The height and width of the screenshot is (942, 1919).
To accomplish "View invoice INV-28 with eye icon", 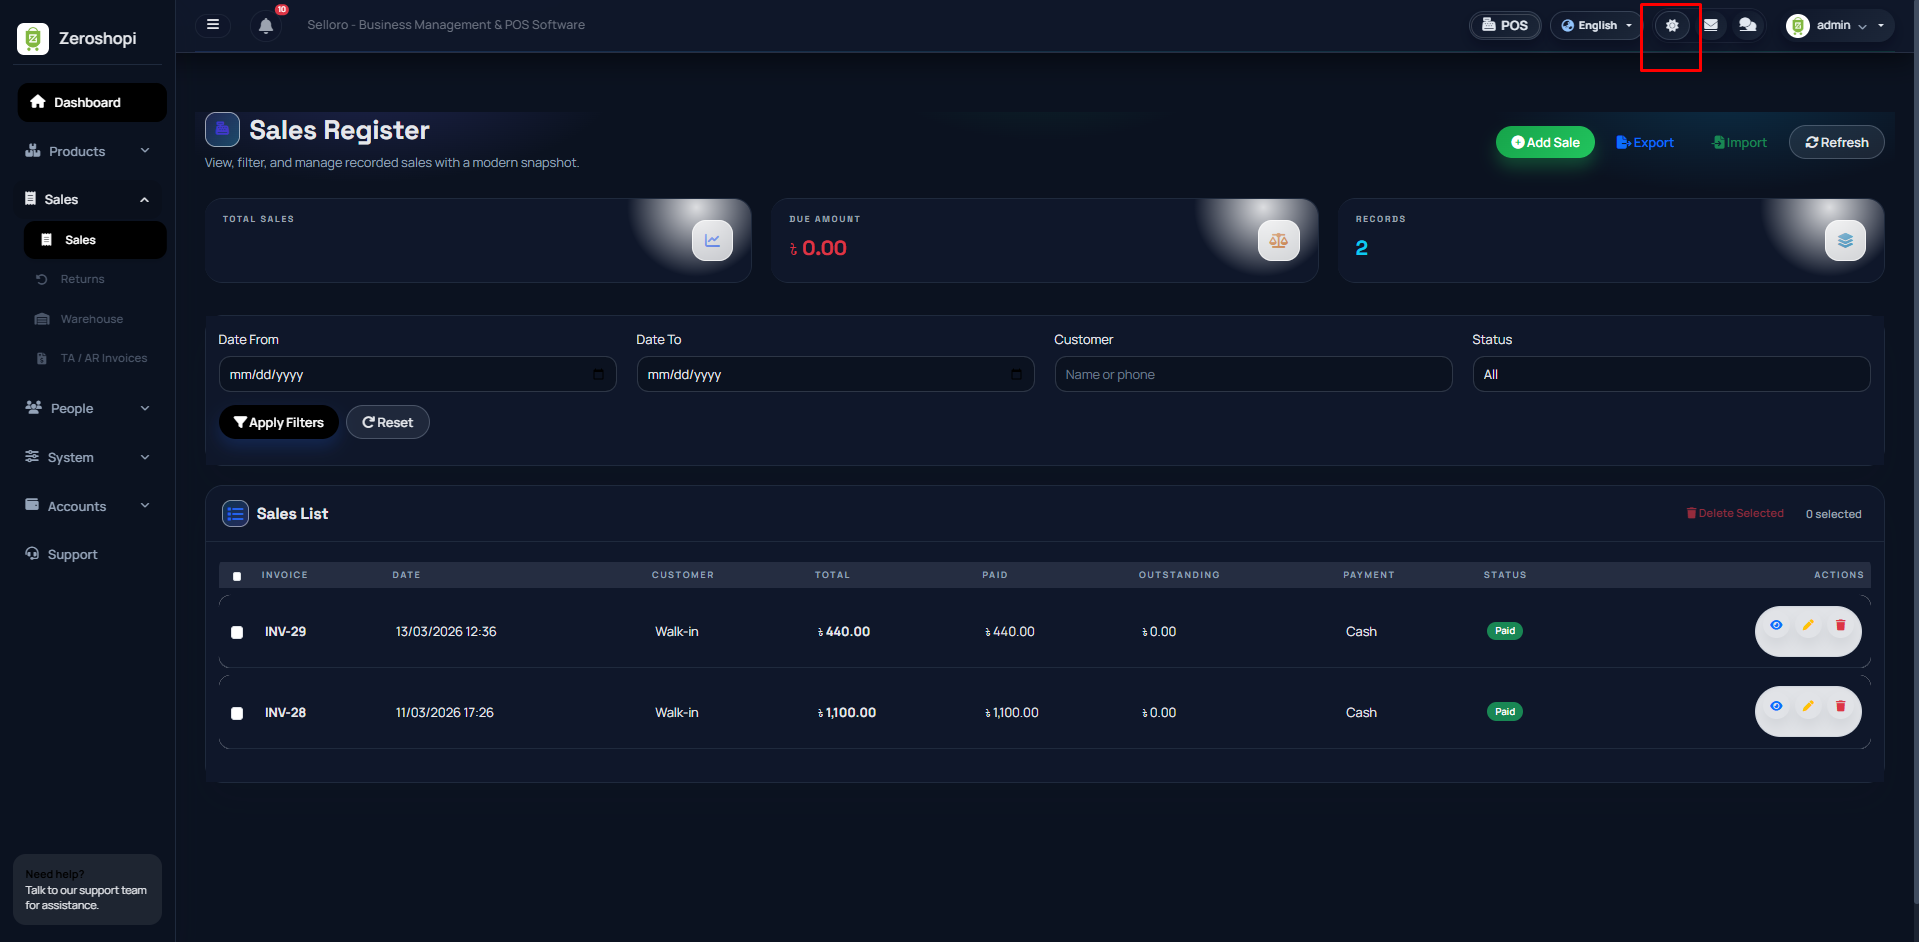I will [1776, 706].
